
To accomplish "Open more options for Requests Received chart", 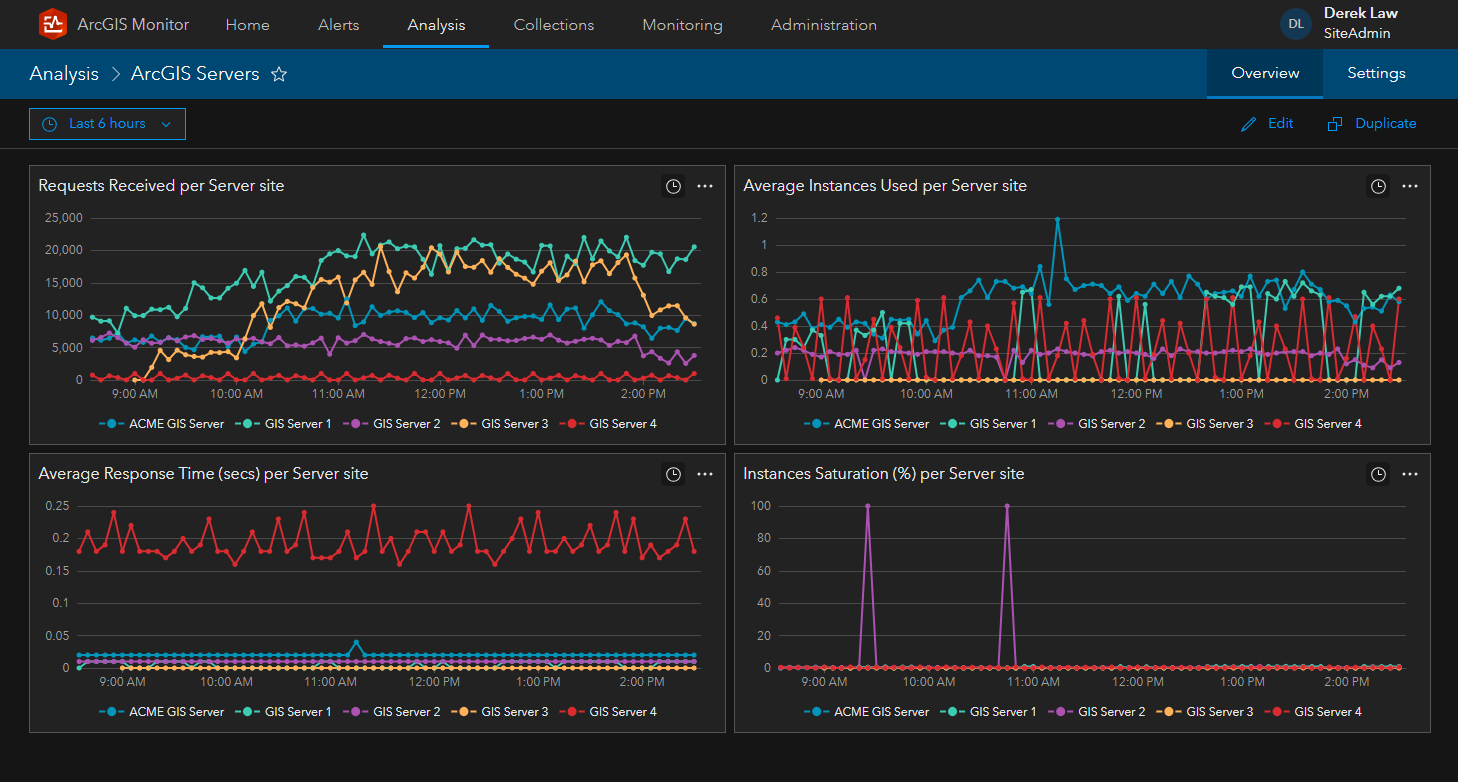I will click(x=705, y=186).
